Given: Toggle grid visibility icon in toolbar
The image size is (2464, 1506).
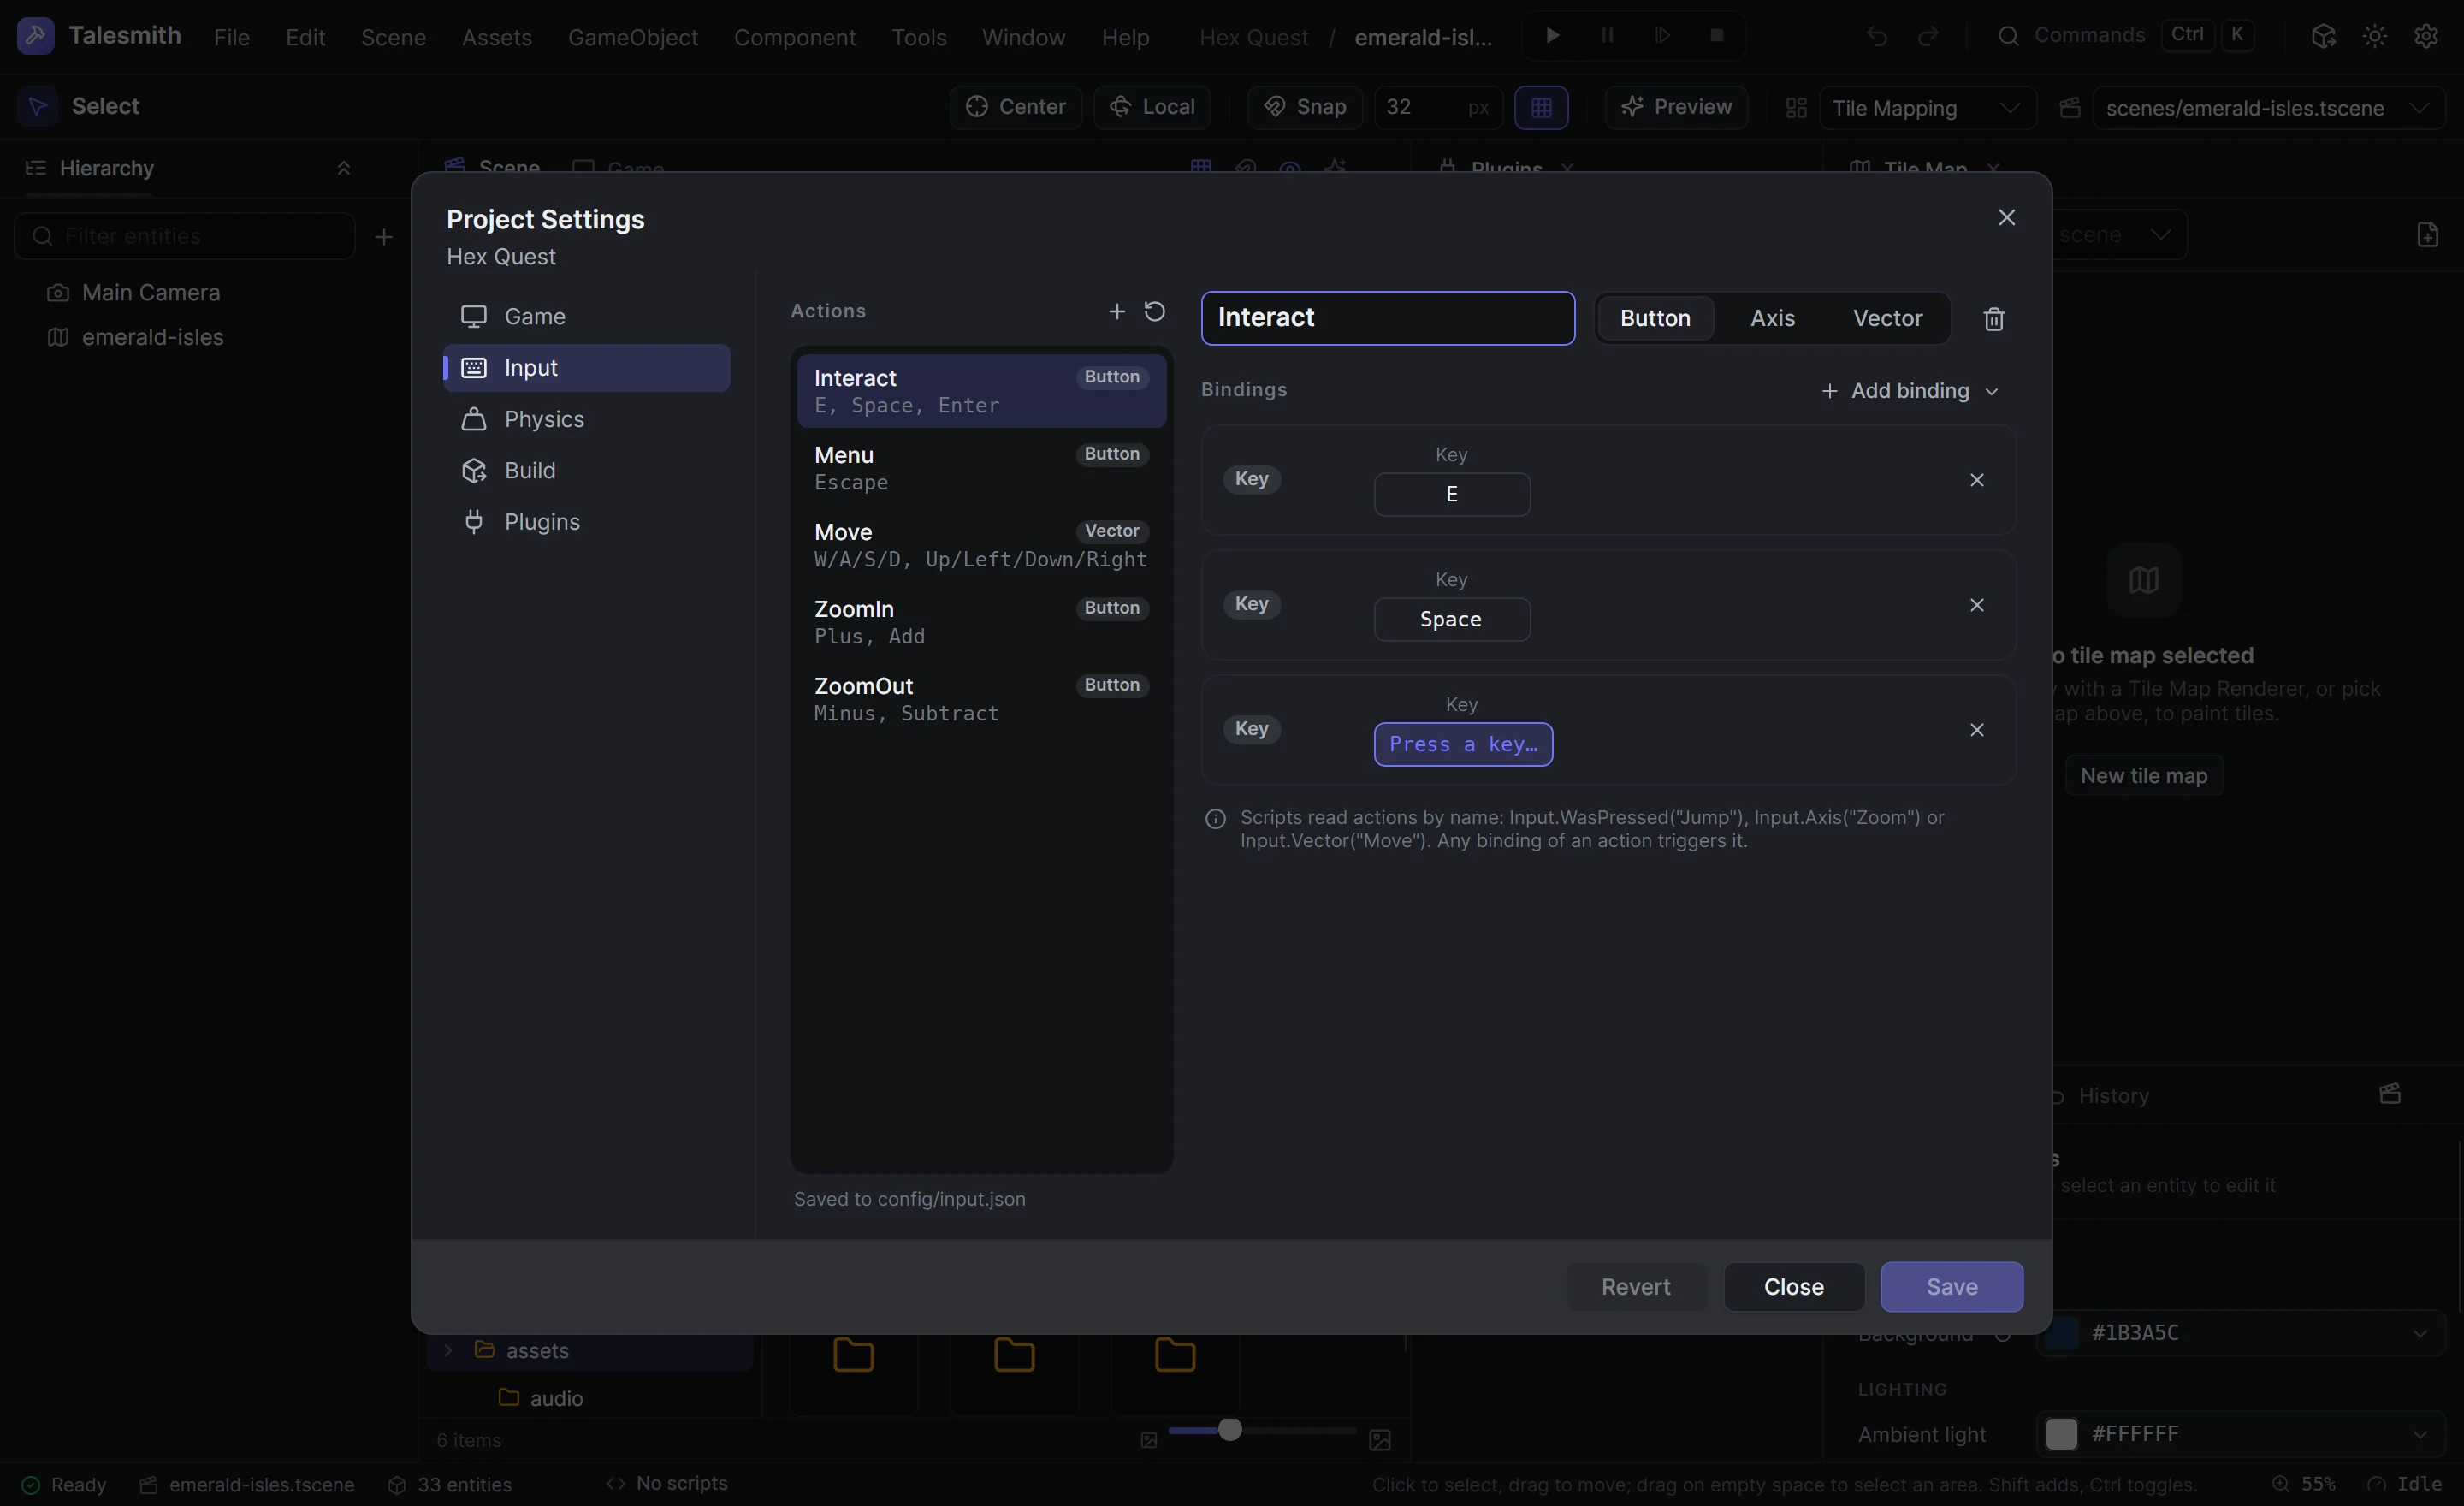Looking at the screenshot, I should point(1541,107).
